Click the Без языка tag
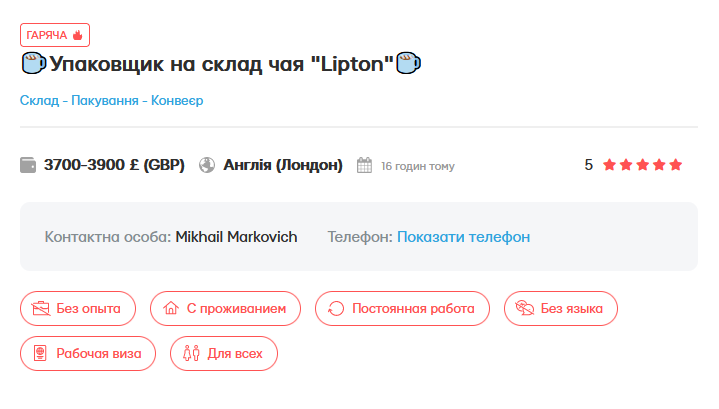This screenshot has width=719, height=409. coord(561,308)
